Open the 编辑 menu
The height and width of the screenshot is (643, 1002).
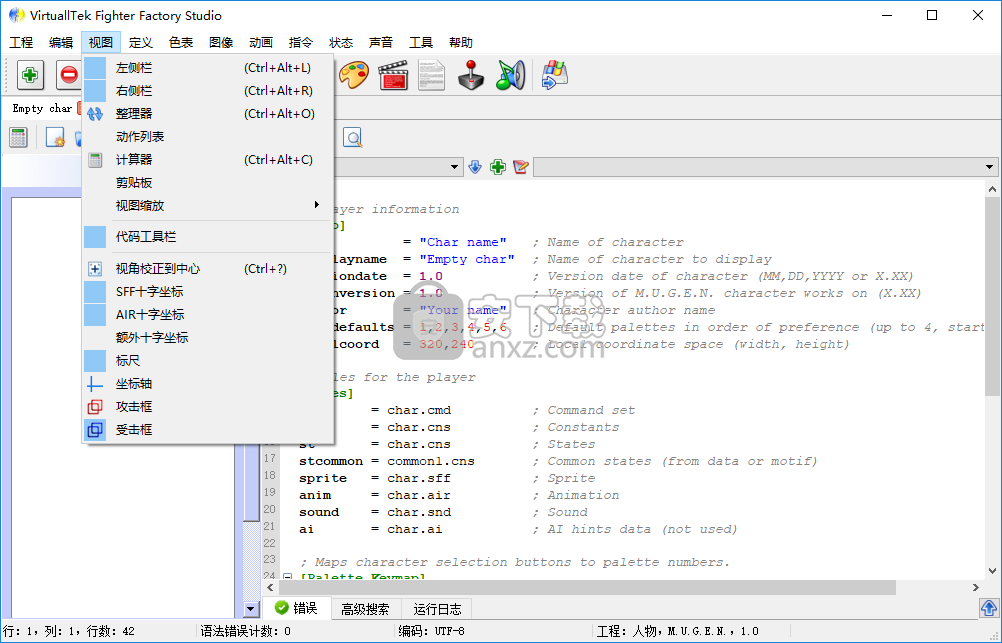click(x=61, y=43)
